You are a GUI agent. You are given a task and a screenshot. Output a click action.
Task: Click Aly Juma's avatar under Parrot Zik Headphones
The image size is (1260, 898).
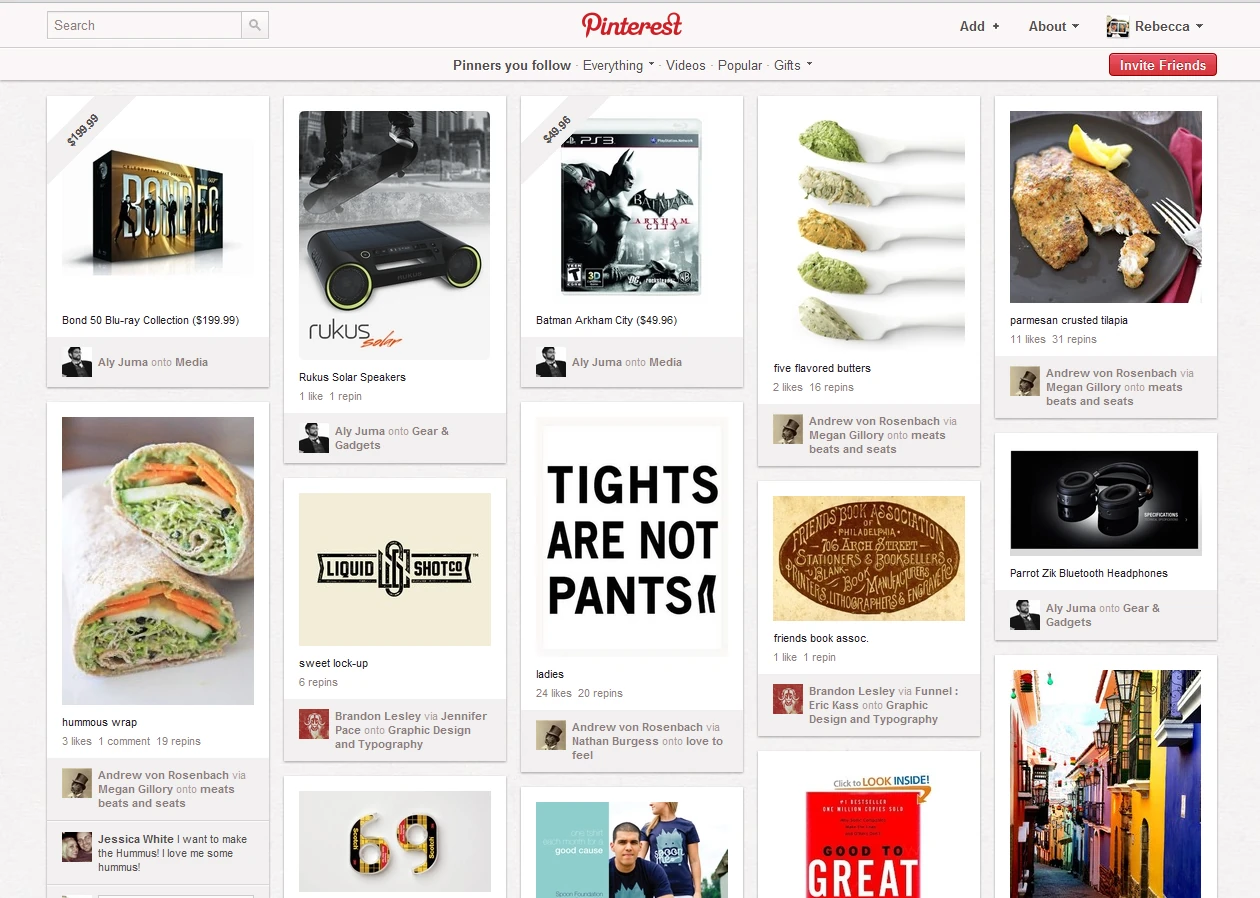pos(1025,615)
